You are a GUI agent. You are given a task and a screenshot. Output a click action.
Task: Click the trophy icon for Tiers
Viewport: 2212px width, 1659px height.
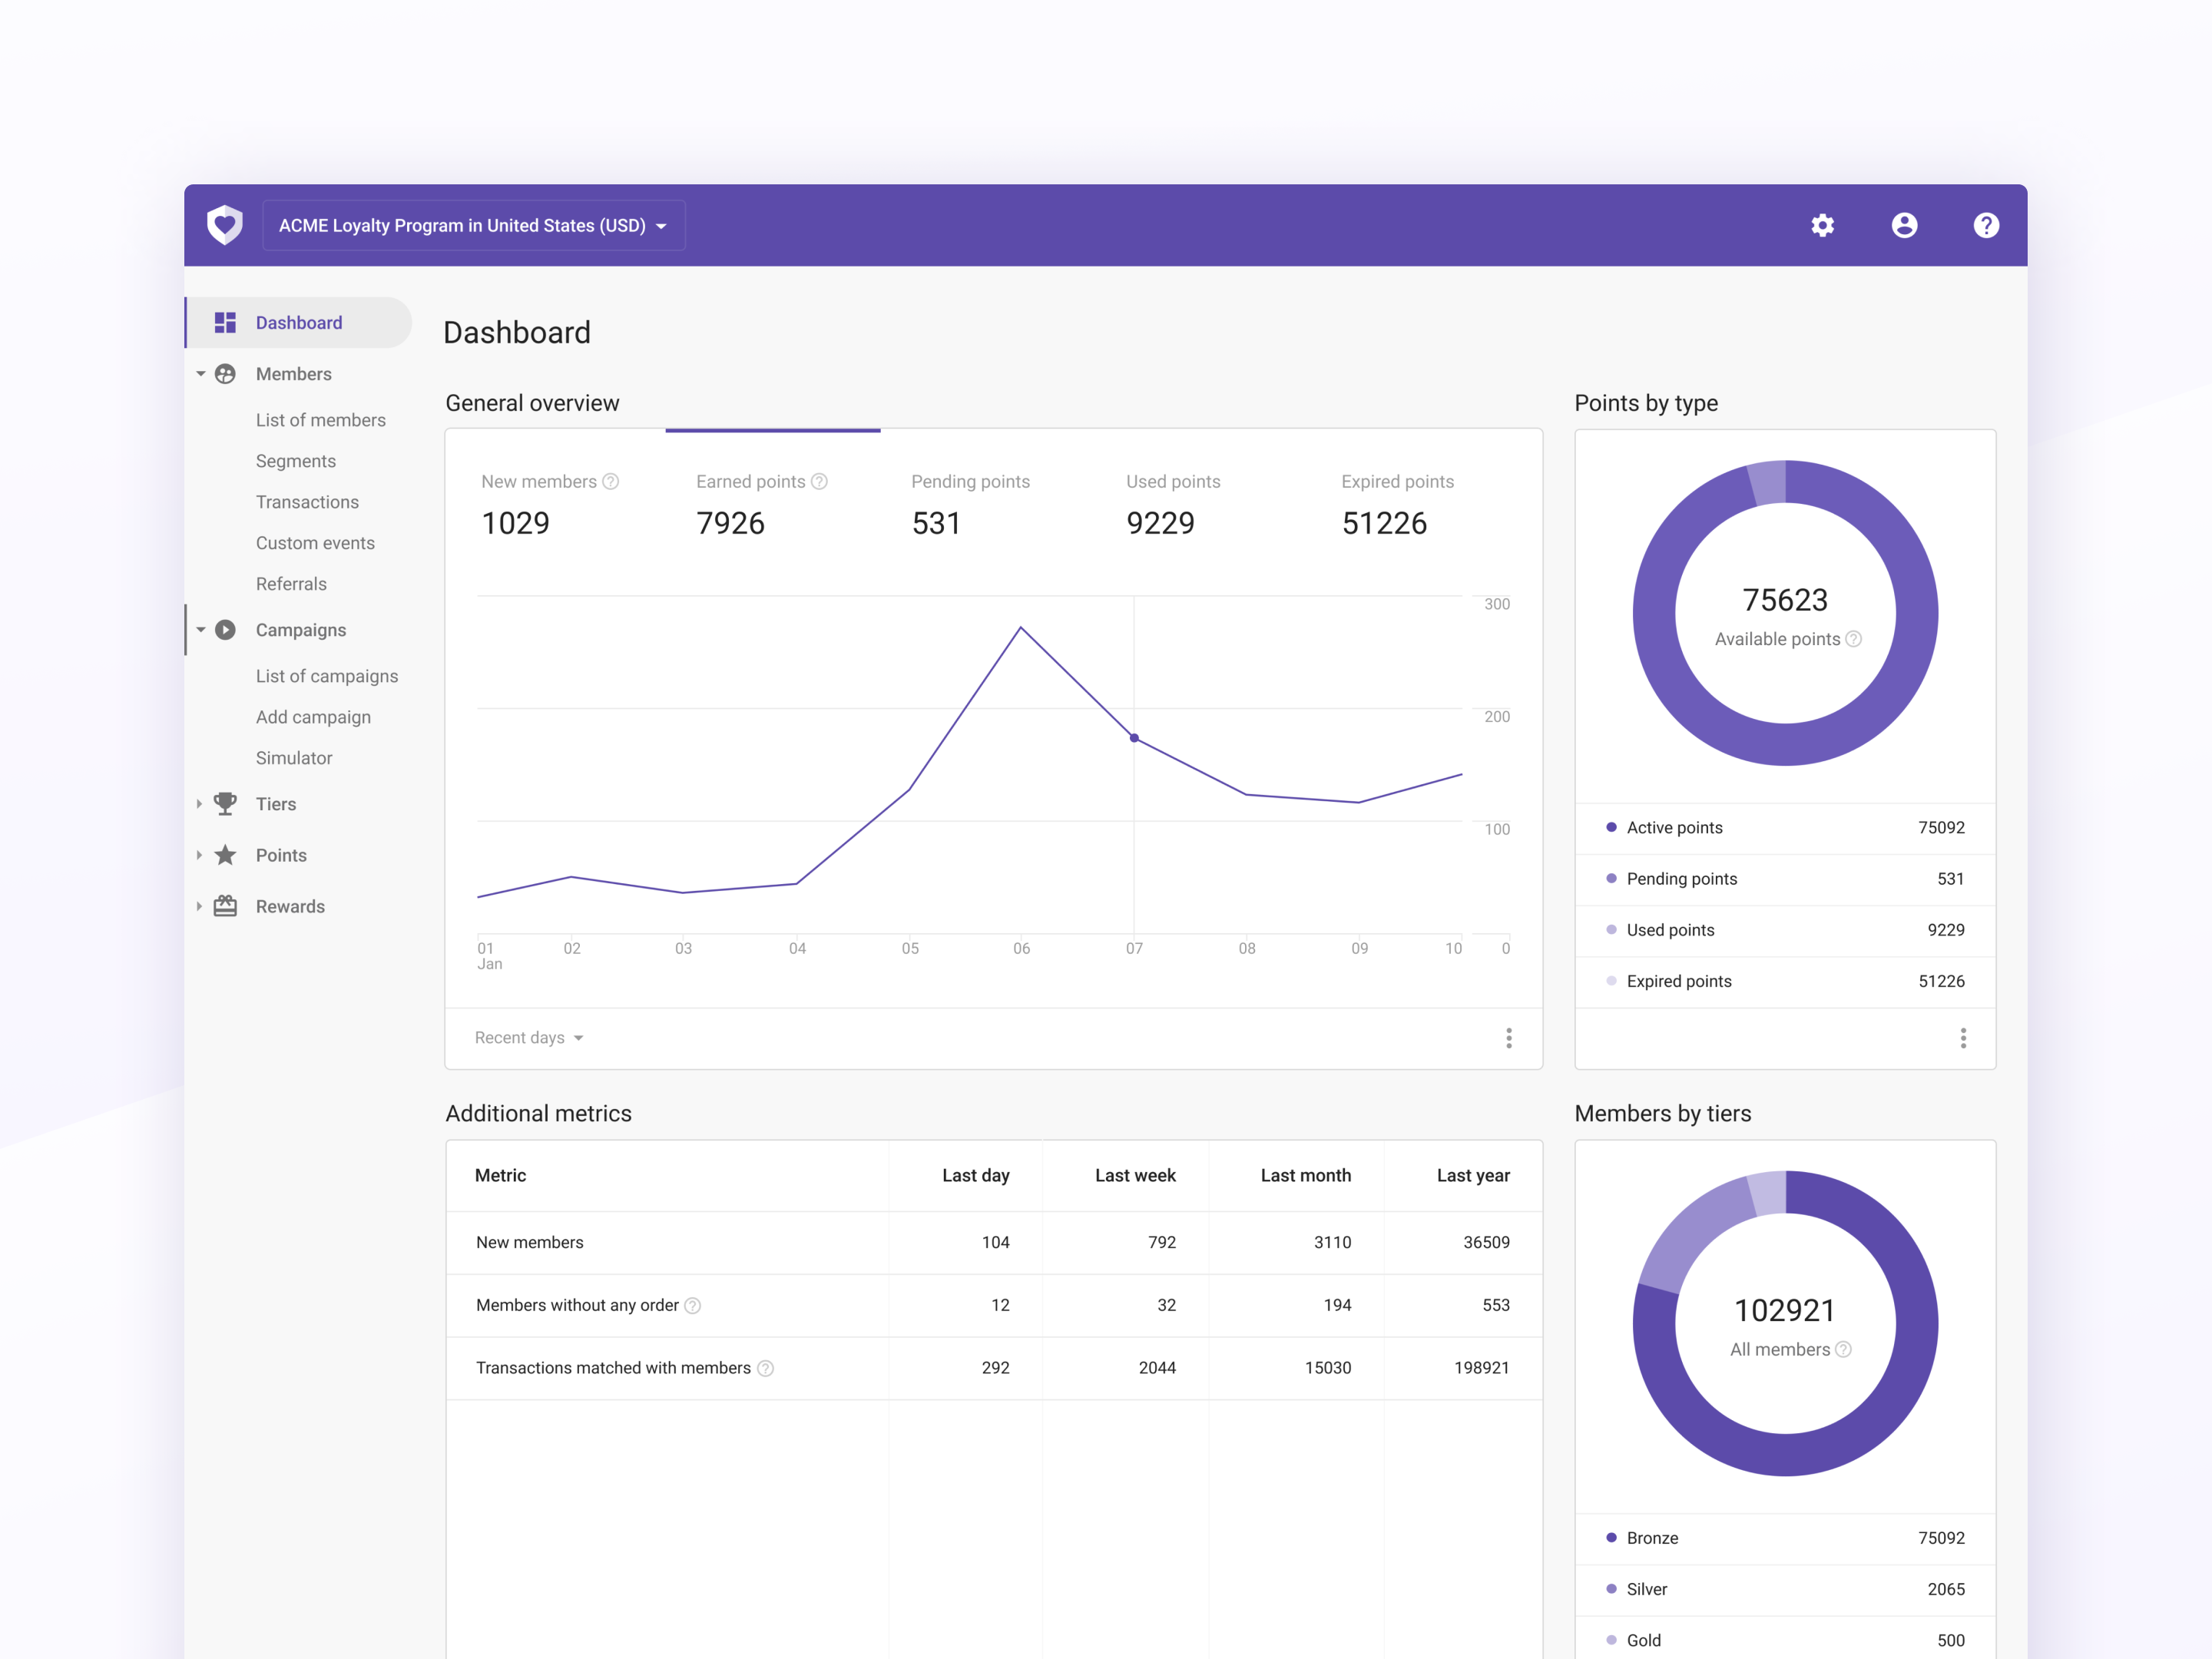point(226,804)
